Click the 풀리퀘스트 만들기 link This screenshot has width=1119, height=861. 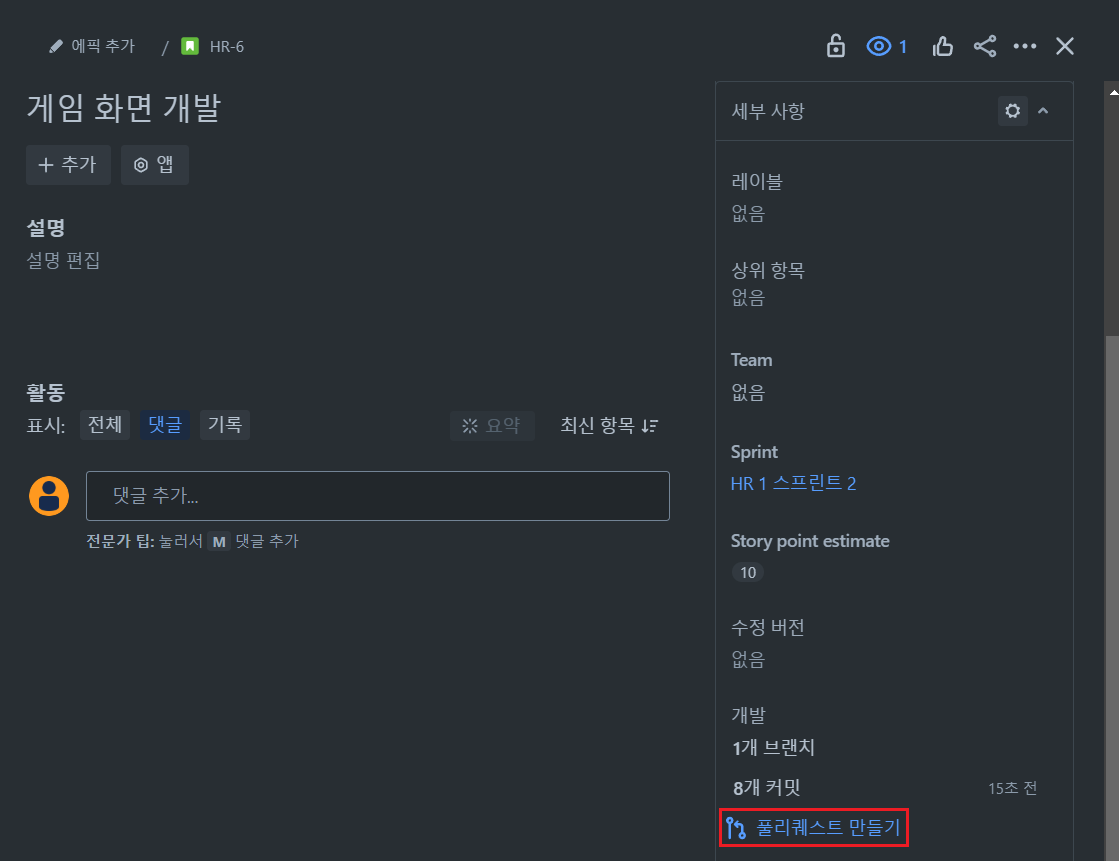(814, 827)
